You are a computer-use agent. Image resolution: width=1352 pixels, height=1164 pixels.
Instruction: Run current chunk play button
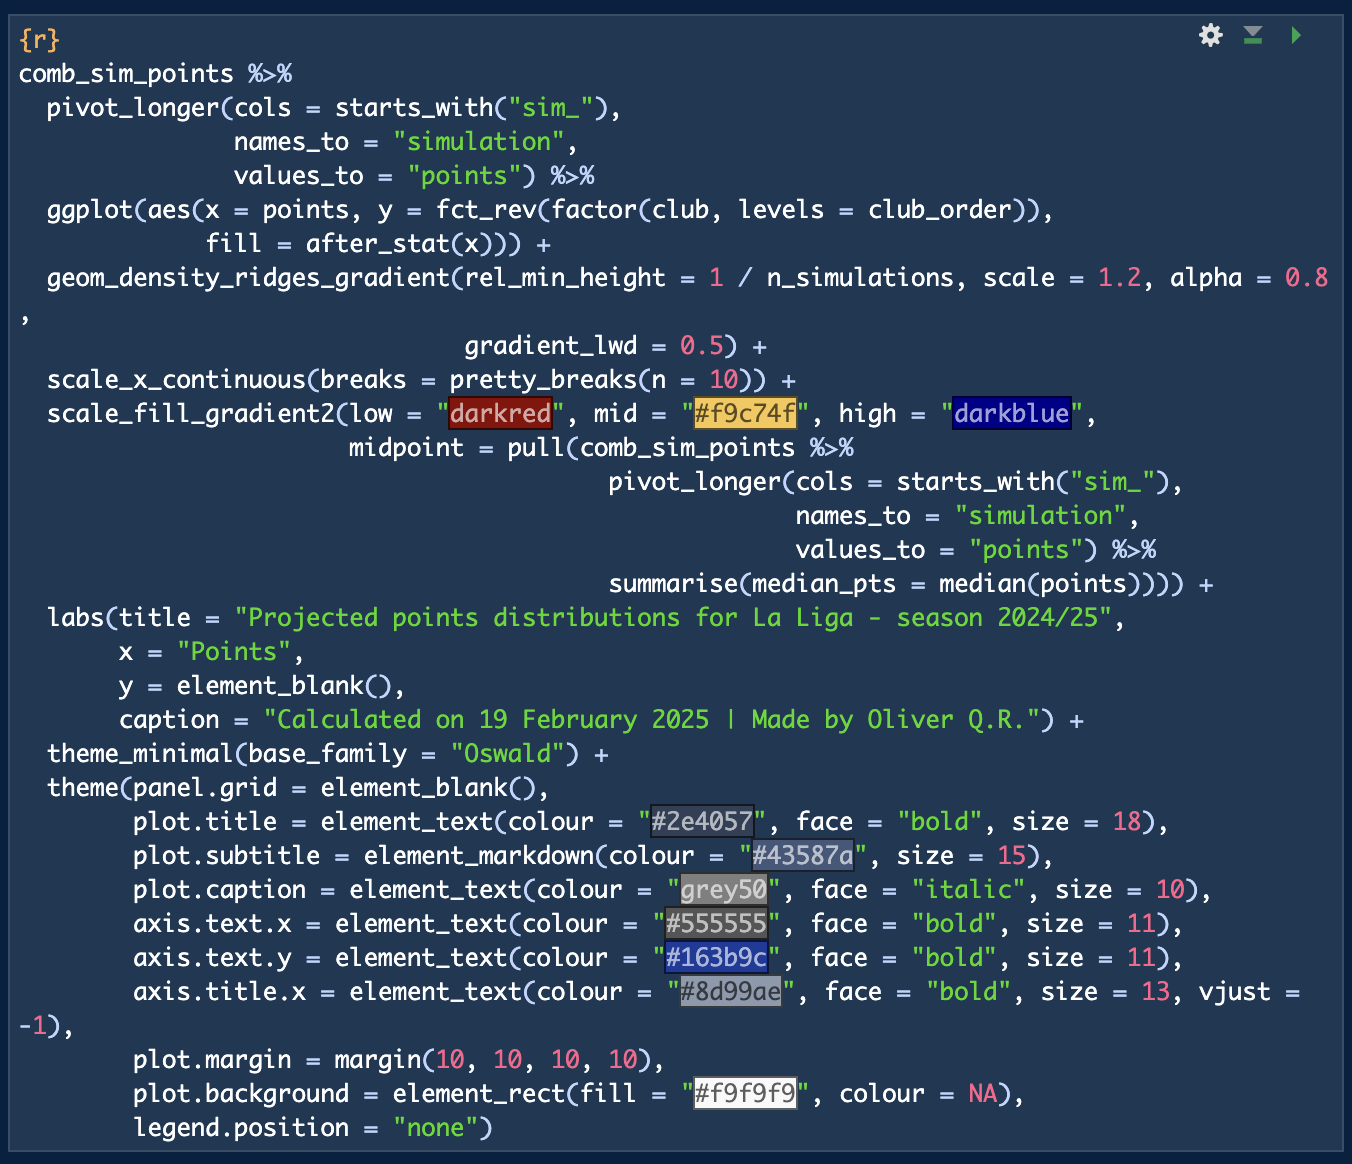click(1296, 36)
